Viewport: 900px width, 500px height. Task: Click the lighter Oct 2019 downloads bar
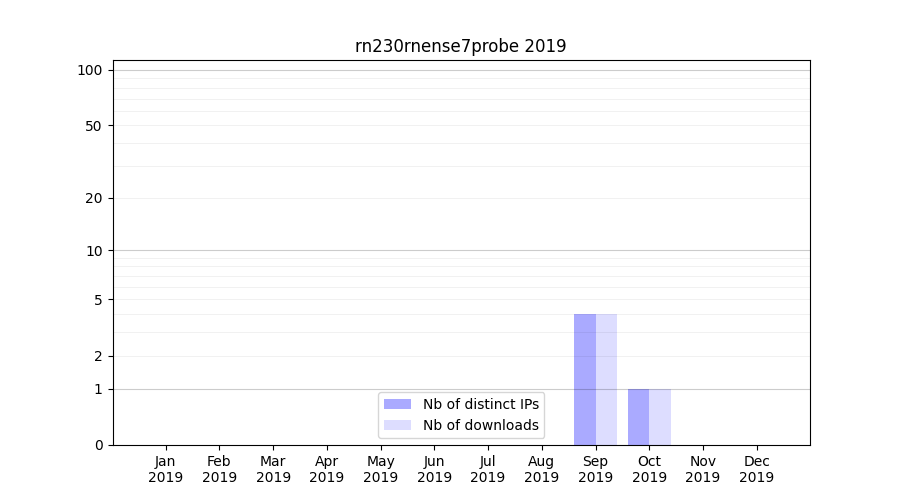pyautogui.click(x=660, y=417)
